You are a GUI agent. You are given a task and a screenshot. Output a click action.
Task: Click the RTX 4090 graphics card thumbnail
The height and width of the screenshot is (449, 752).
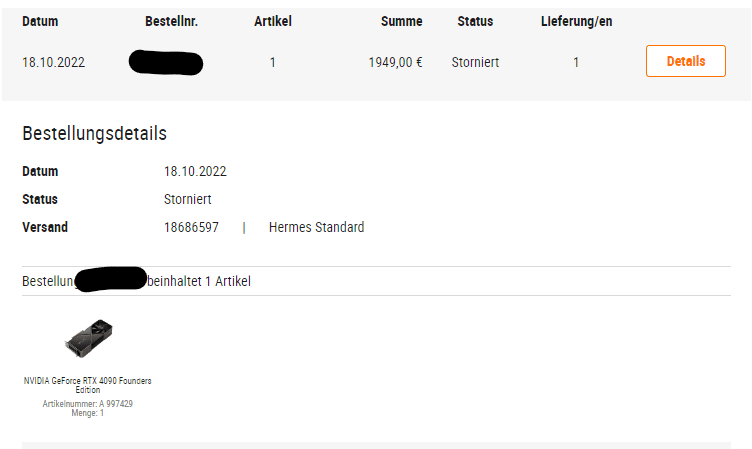pos(88,338)
